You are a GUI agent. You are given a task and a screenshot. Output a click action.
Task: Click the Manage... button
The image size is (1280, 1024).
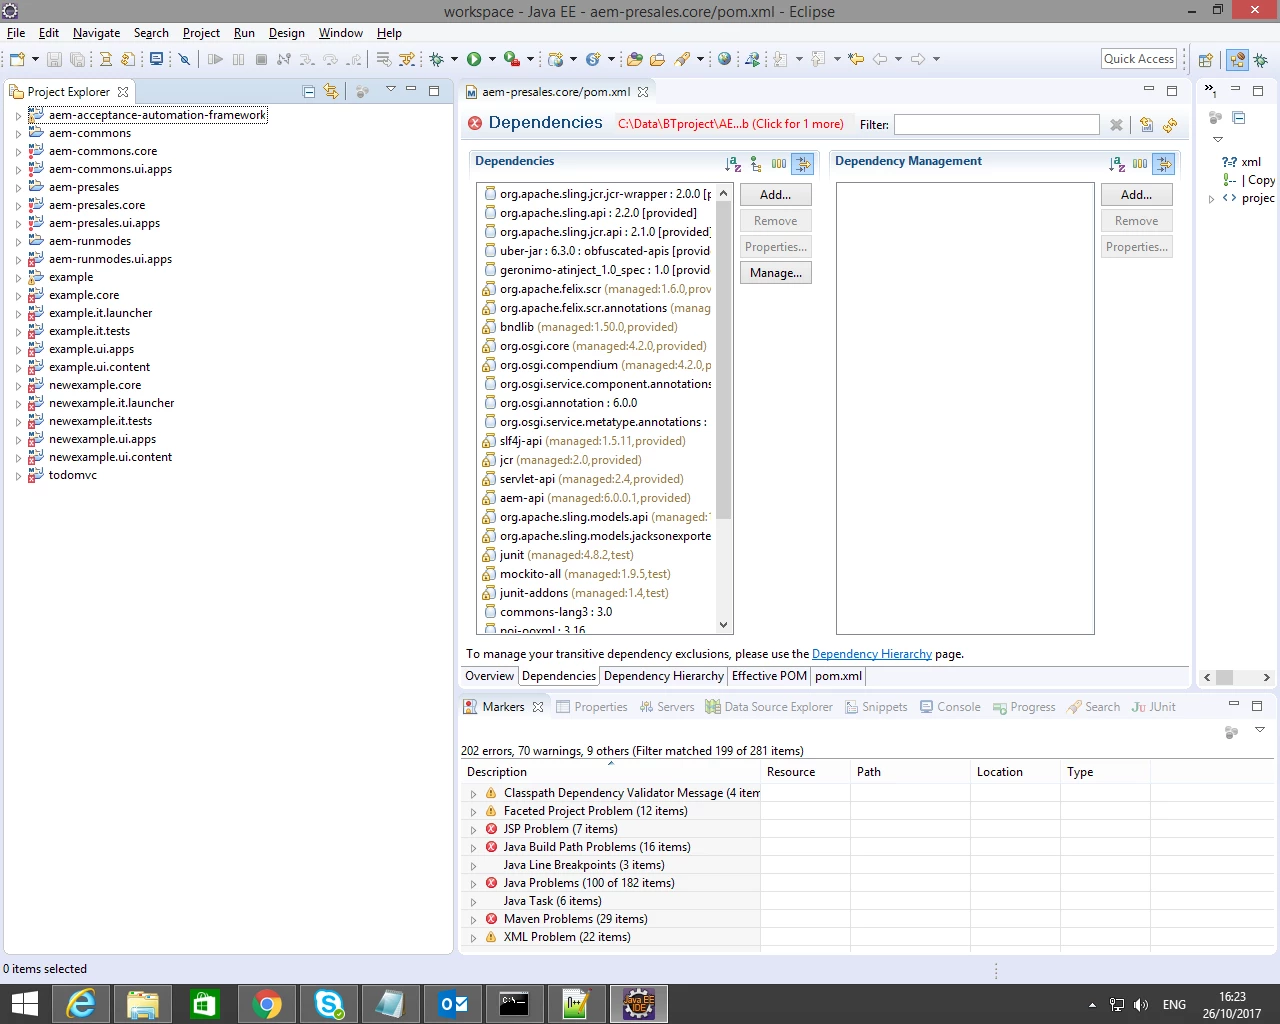click(775, 273)
